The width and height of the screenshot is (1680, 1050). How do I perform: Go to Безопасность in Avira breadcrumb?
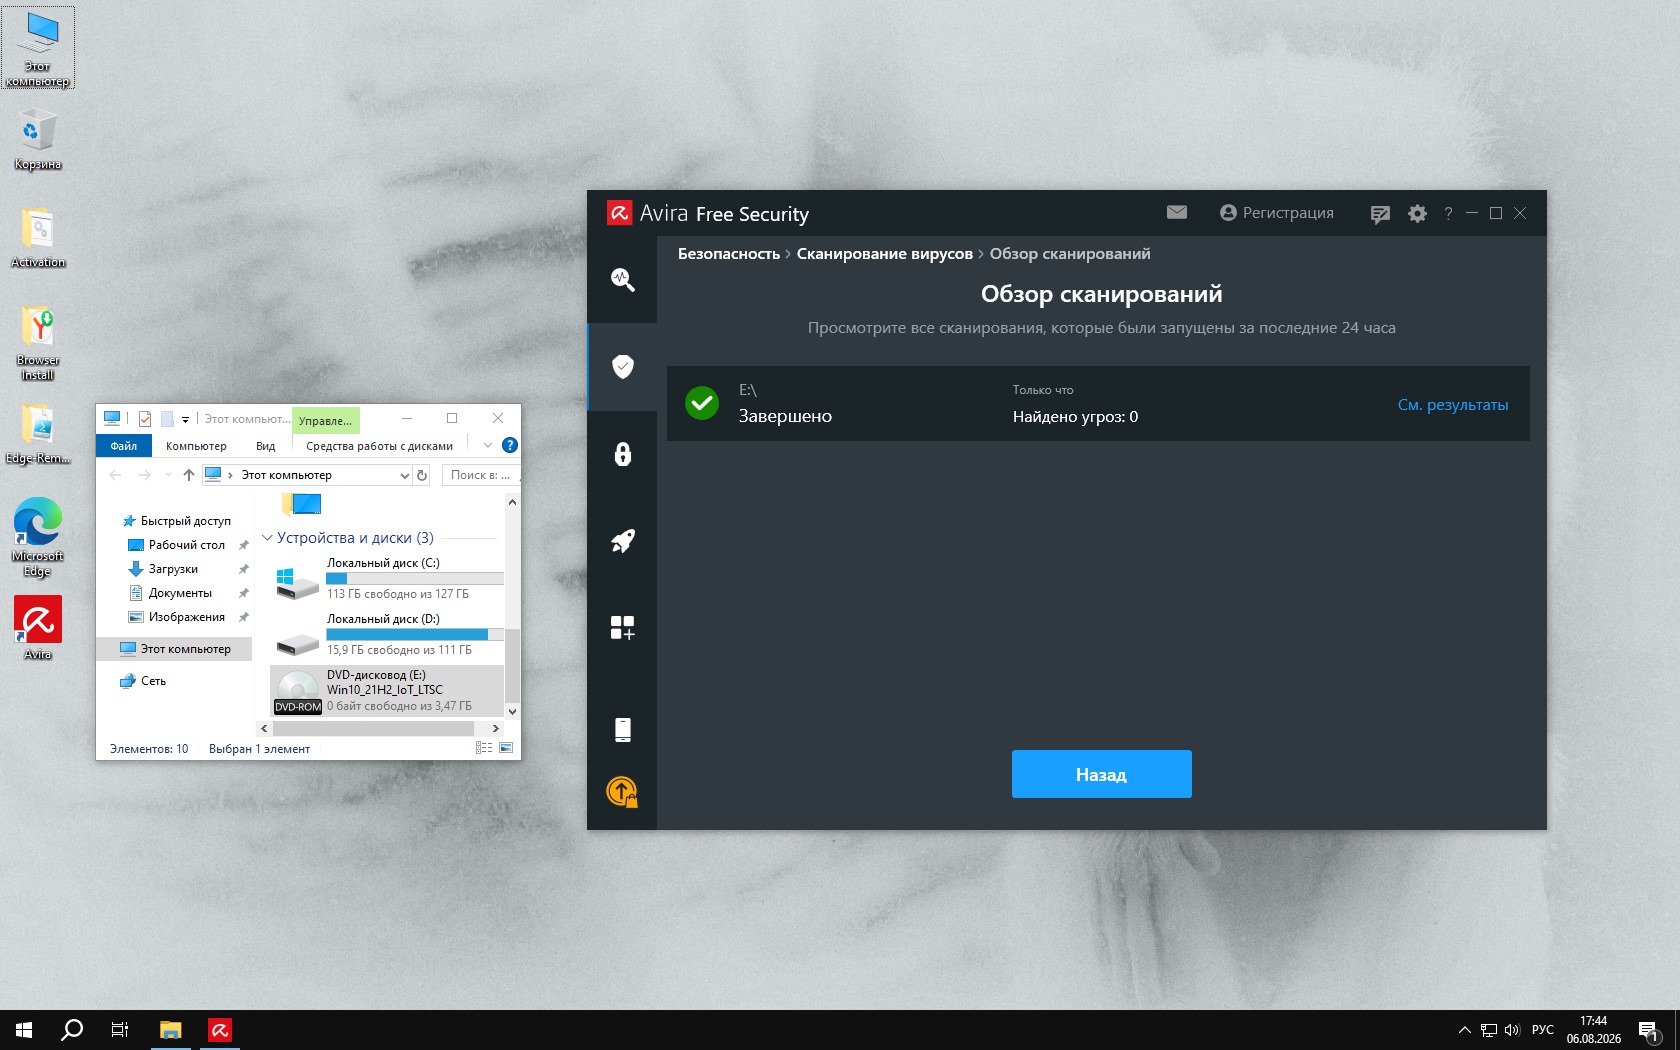tap(728, 254)
